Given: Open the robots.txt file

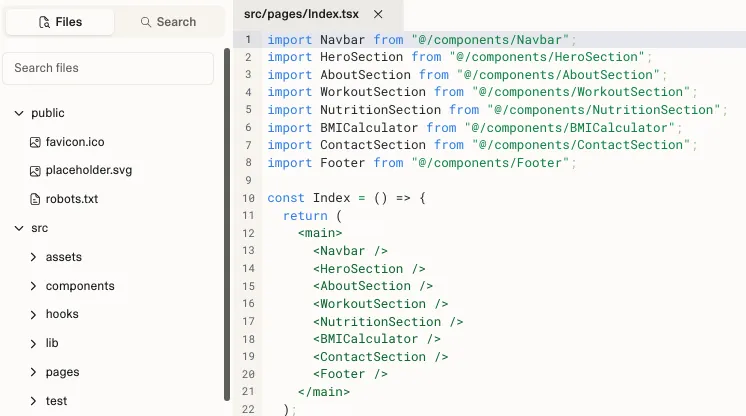Looking at the screenshot, I should (72, 199).
